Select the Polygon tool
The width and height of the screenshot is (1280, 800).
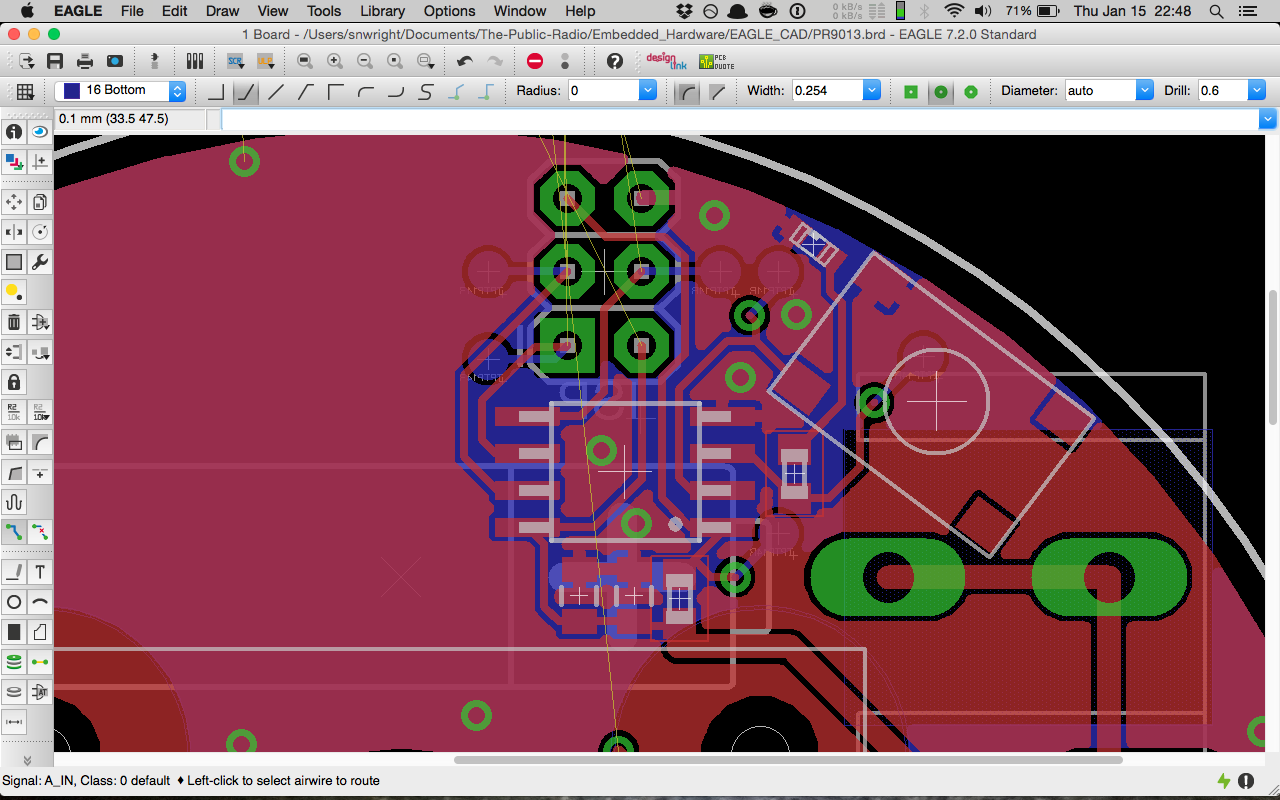point(40,632)
